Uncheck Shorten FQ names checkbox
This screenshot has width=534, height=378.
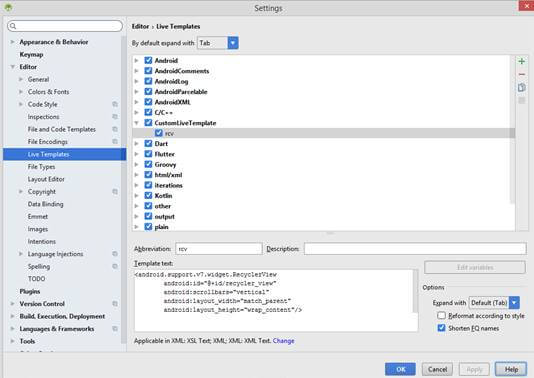coord(441,328)
